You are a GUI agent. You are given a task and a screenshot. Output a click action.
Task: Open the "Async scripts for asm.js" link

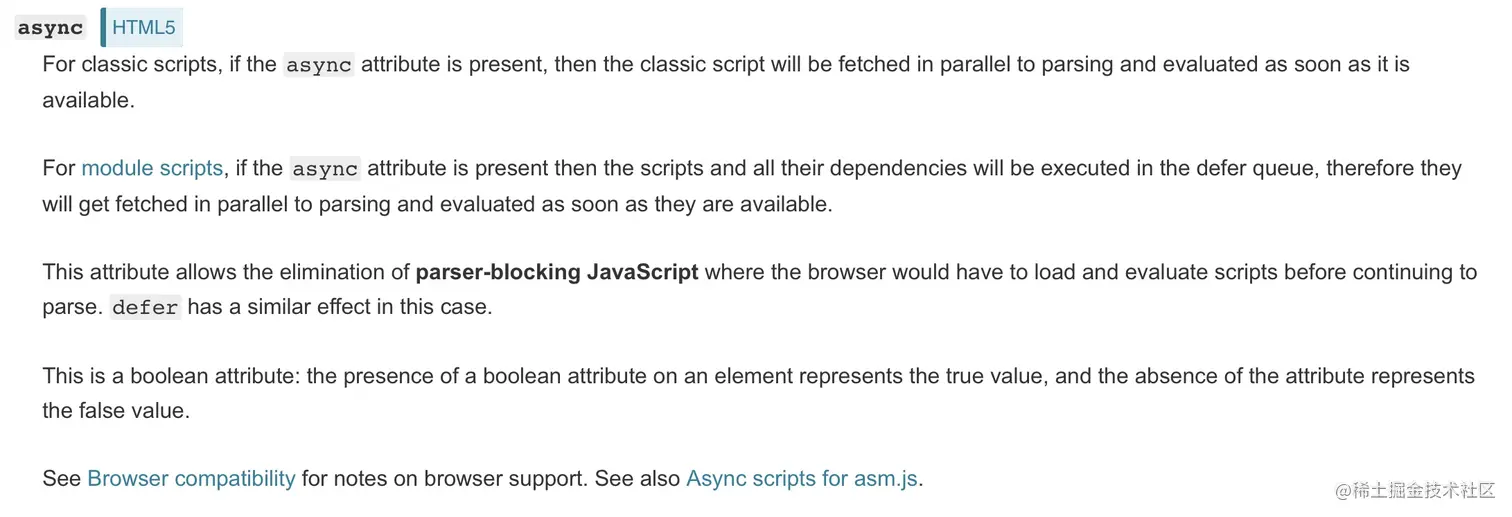802,478
